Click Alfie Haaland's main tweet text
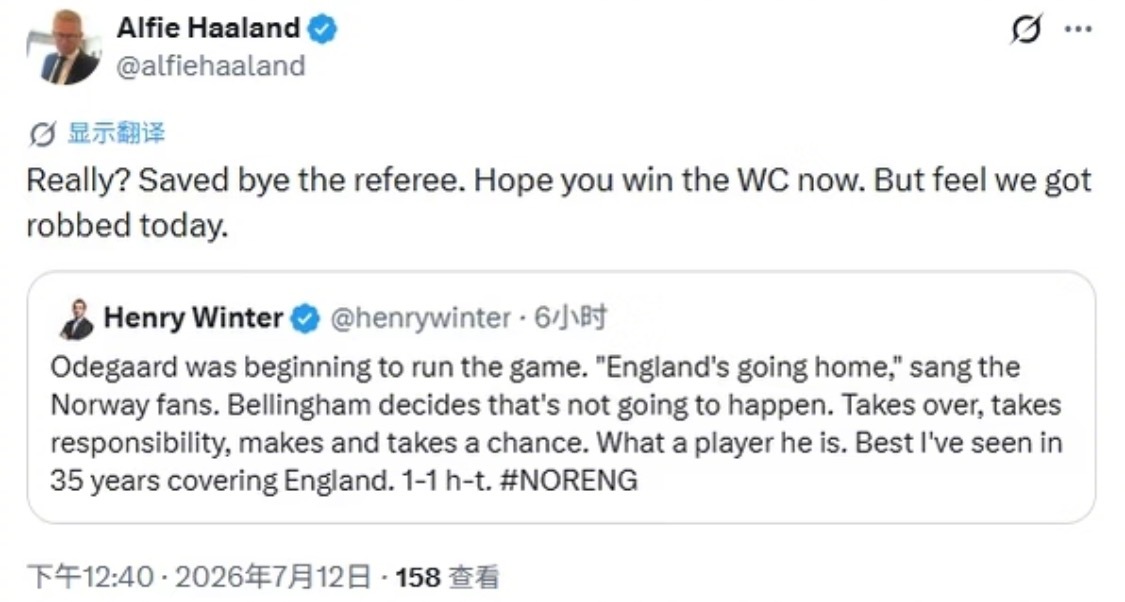Viewport: 1125px width, 602px height. (559, 202)
